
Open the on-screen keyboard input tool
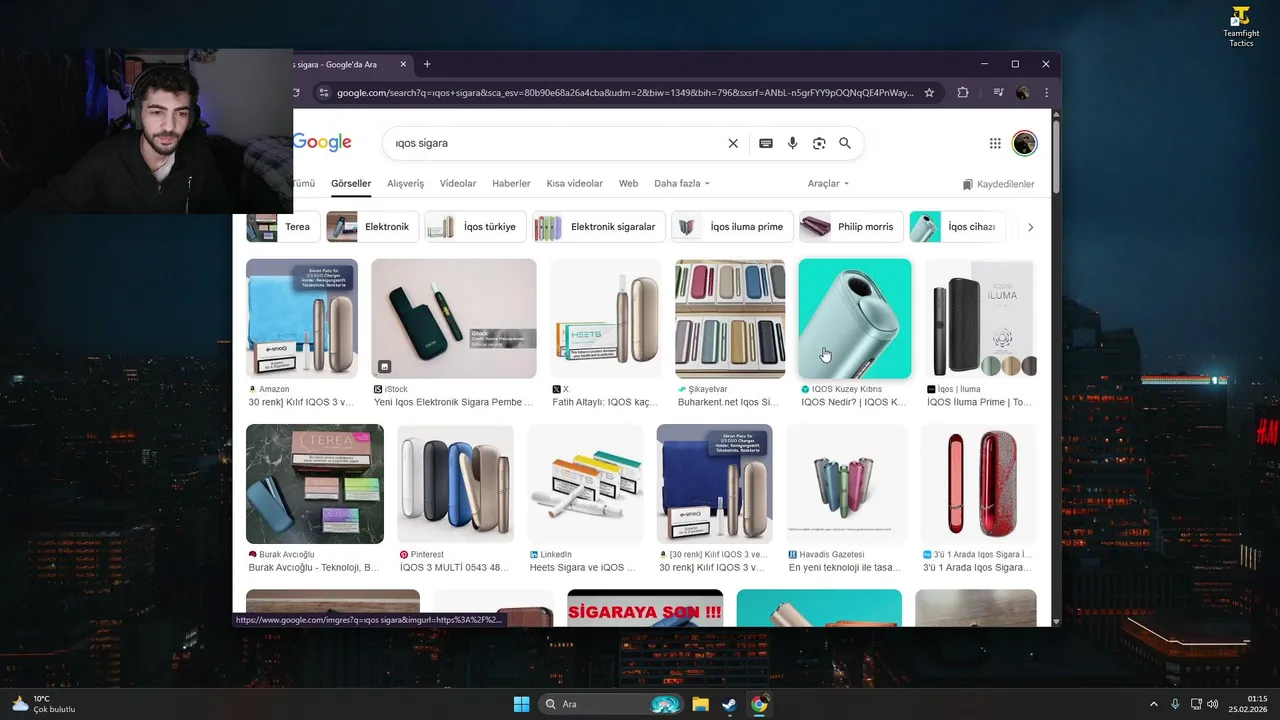(766, 143)
